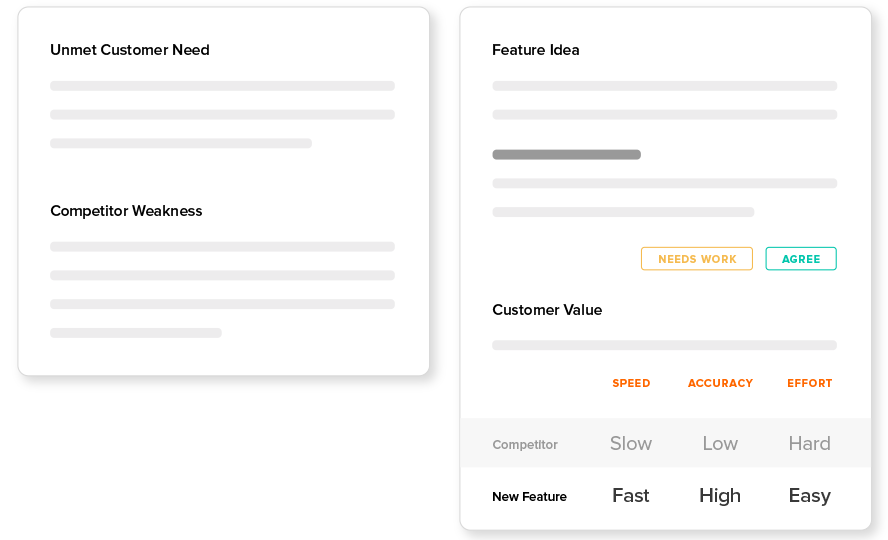Choose the Easy new feature effort value
The height and width of the screenshot is (540, 888).
point(810,496)
